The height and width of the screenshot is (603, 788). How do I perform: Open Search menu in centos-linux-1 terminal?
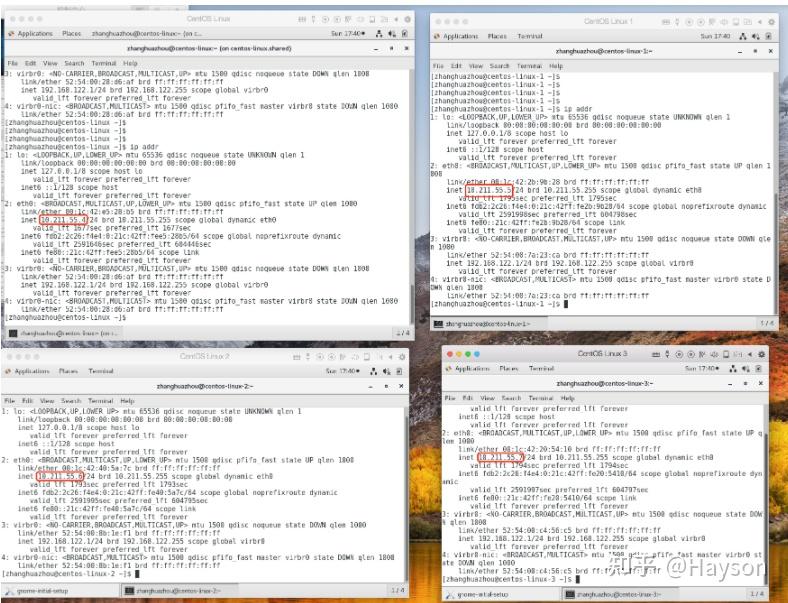point(499,66)
